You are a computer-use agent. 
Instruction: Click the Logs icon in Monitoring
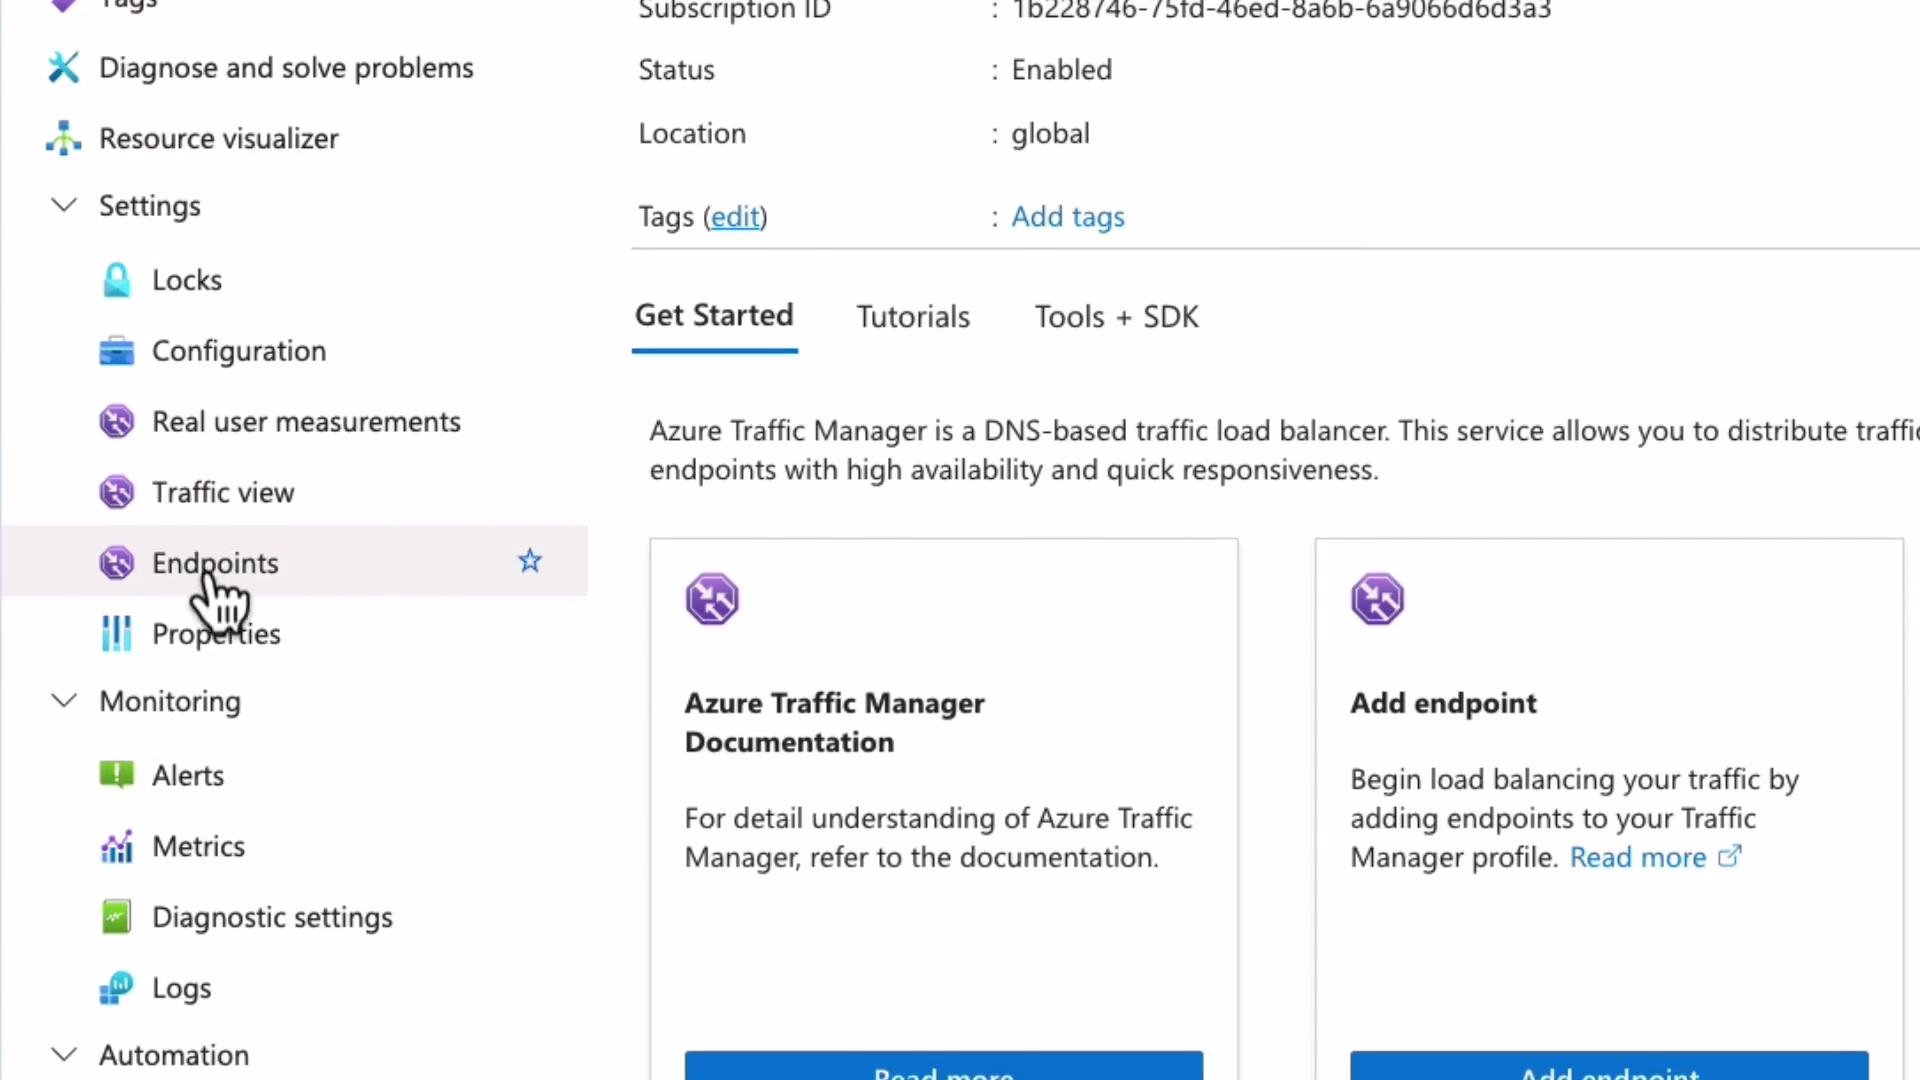click(116, 988)
